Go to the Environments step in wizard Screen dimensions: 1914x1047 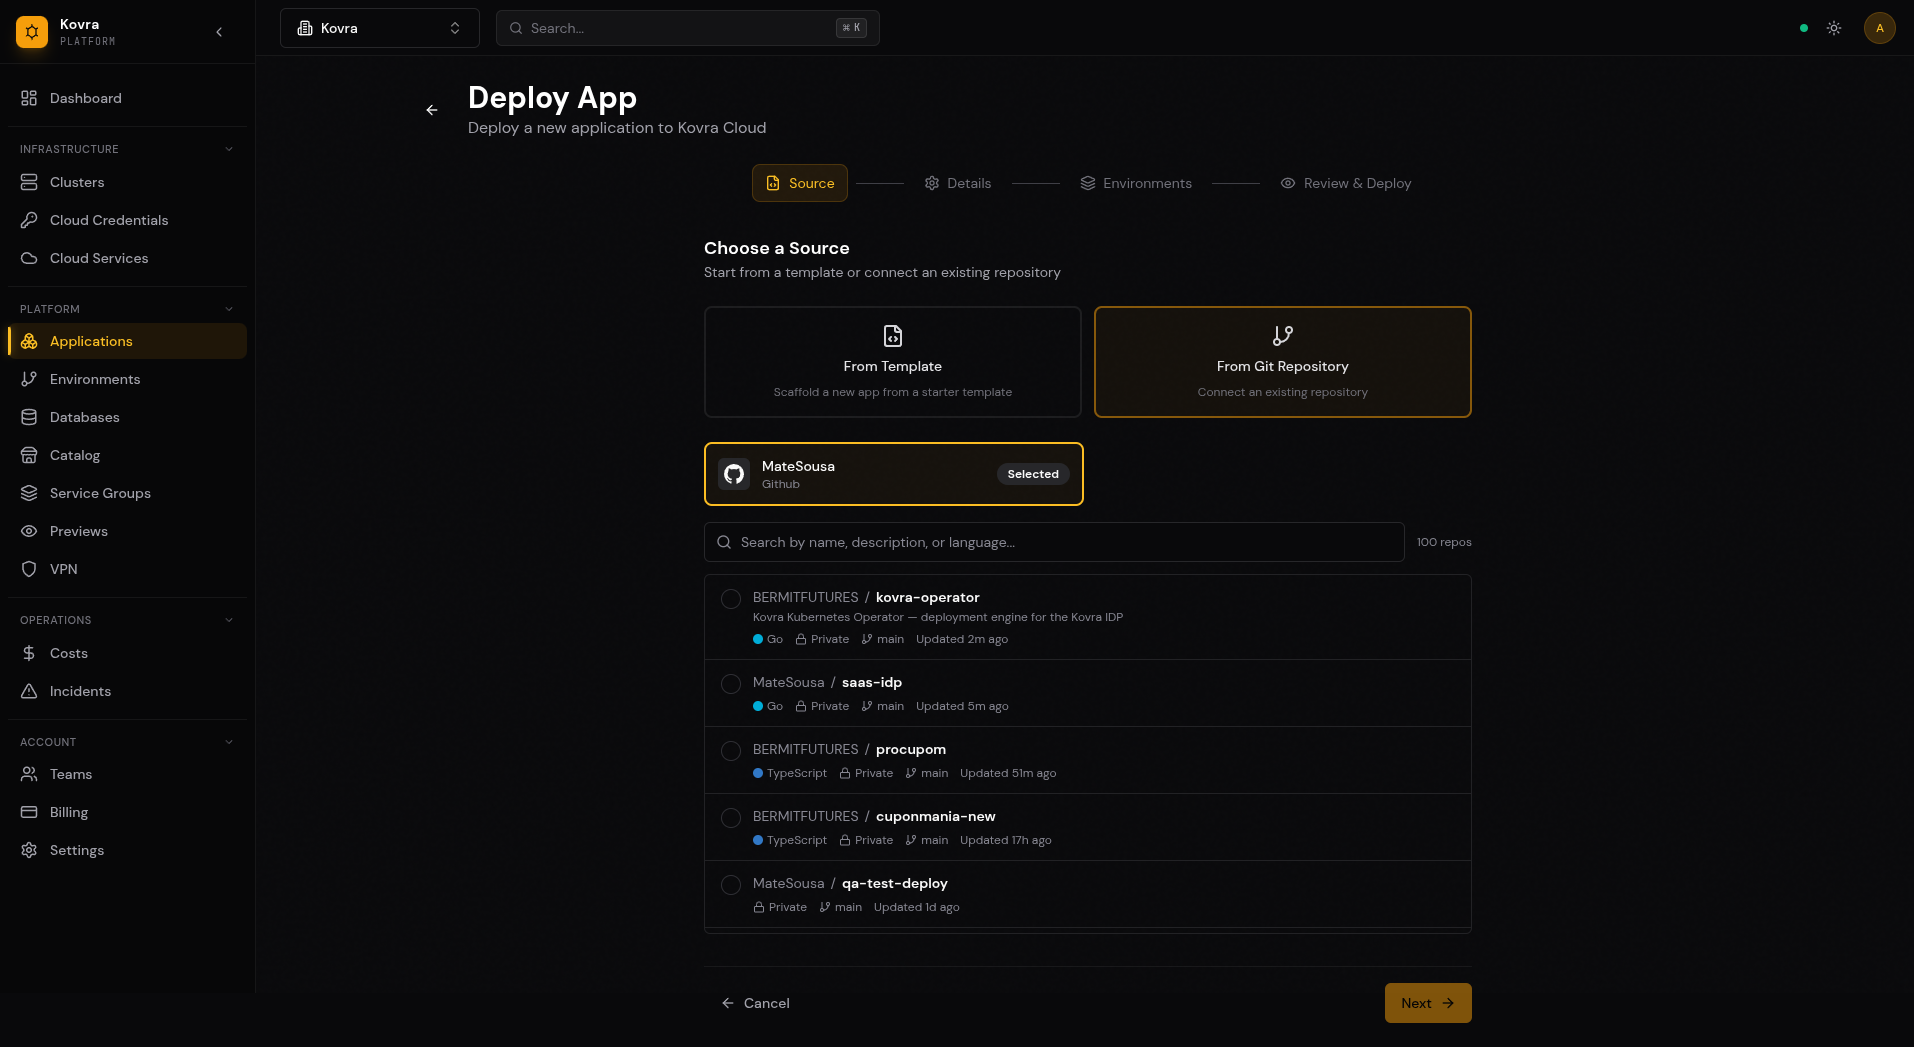1136,183
